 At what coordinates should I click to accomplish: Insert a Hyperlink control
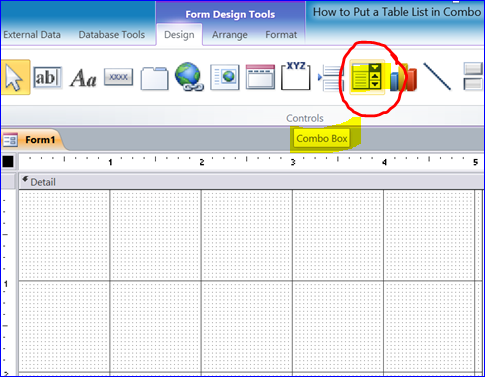(189, 77)
